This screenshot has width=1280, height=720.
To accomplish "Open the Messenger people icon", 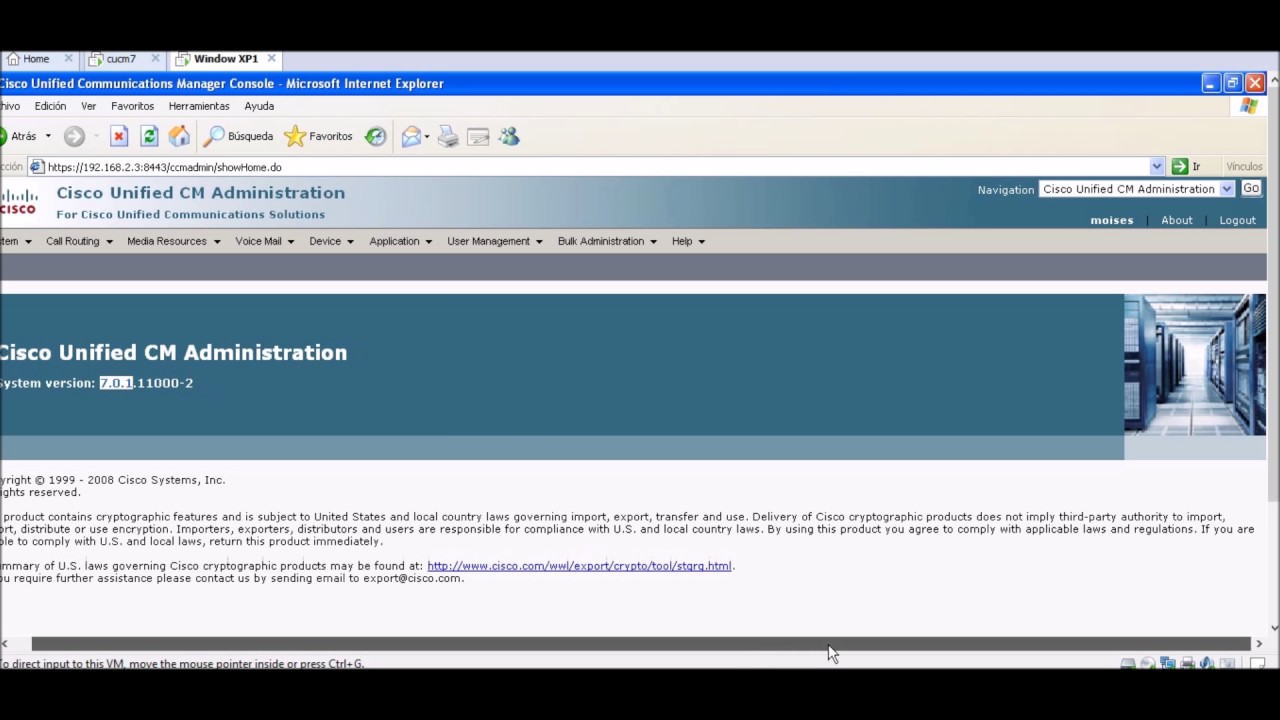I will pyautogui.click(x=509, y=136).
